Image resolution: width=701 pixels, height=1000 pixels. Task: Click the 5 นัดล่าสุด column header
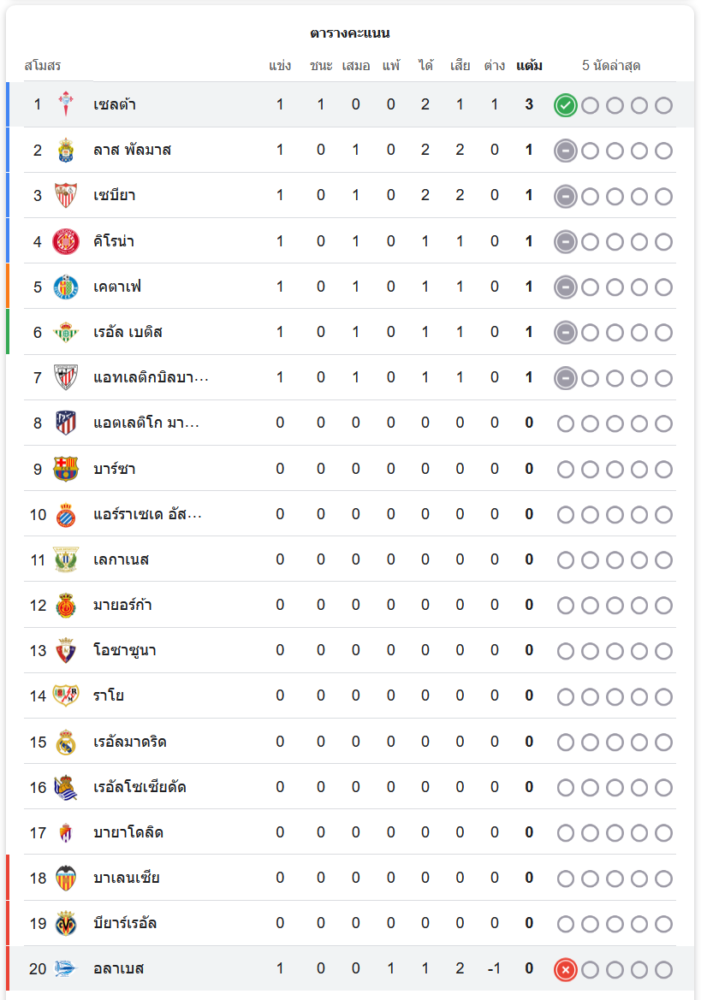click(x=611, y=66)
